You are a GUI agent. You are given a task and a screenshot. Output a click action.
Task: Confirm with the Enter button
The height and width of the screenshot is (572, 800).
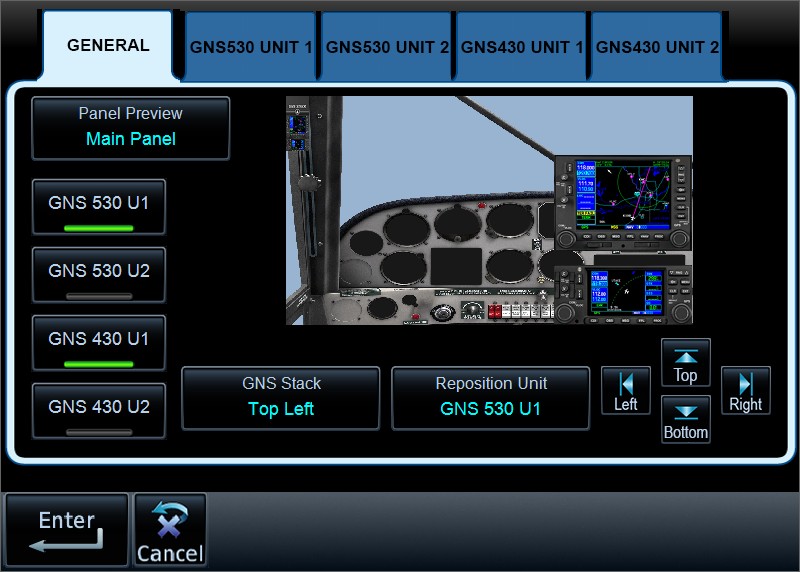66,530
